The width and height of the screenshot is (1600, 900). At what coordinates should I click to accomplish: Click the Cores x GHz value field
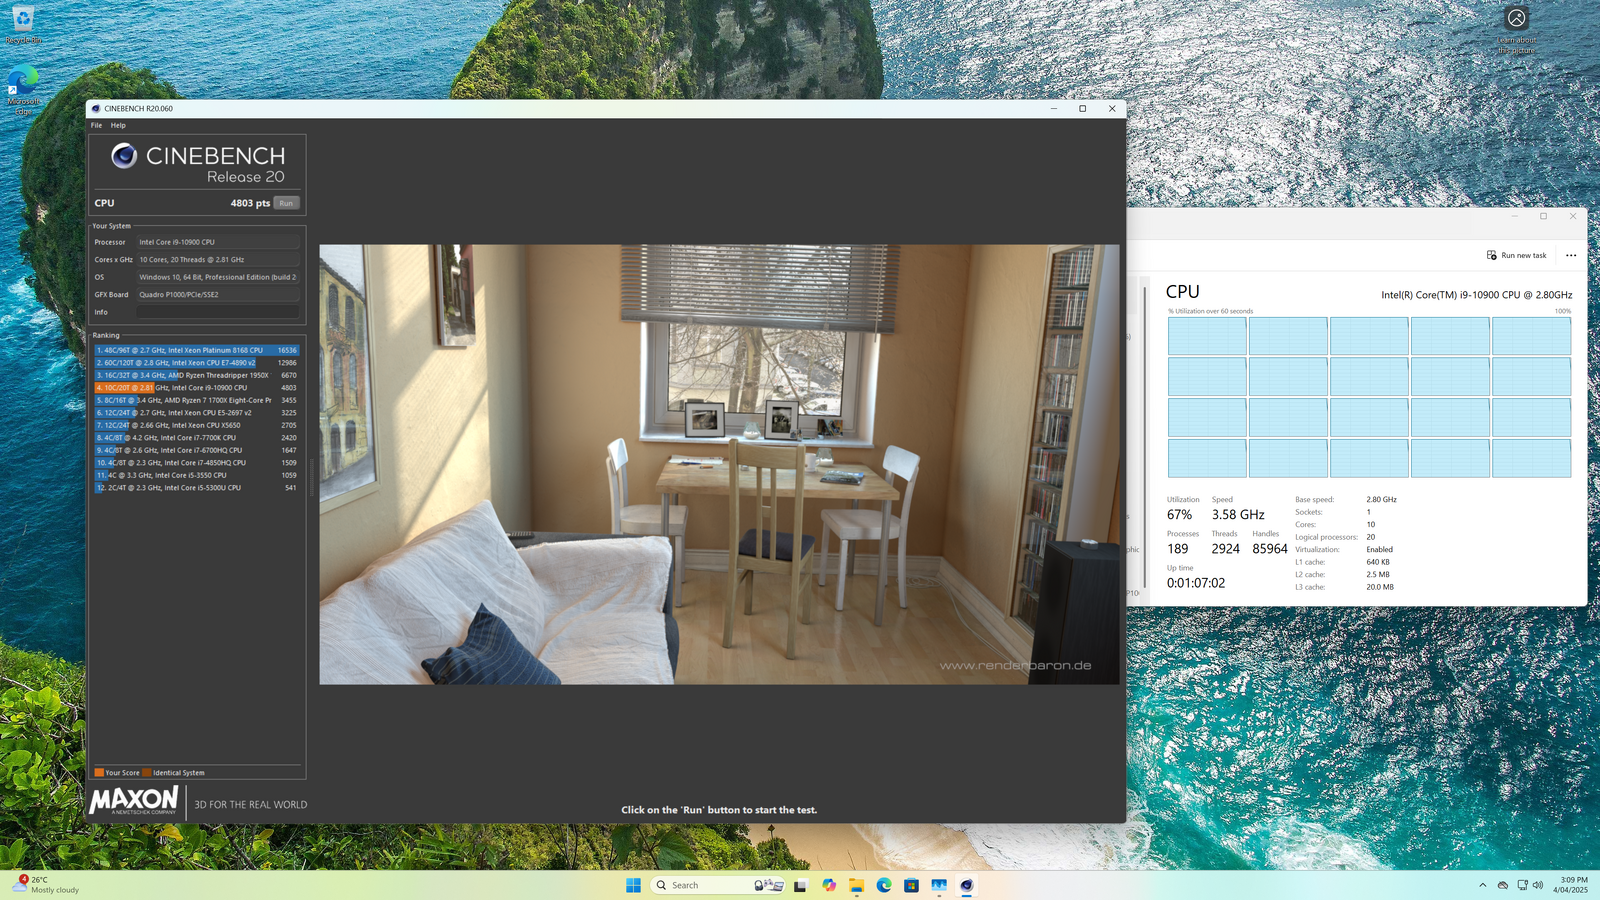coord(218,259)
